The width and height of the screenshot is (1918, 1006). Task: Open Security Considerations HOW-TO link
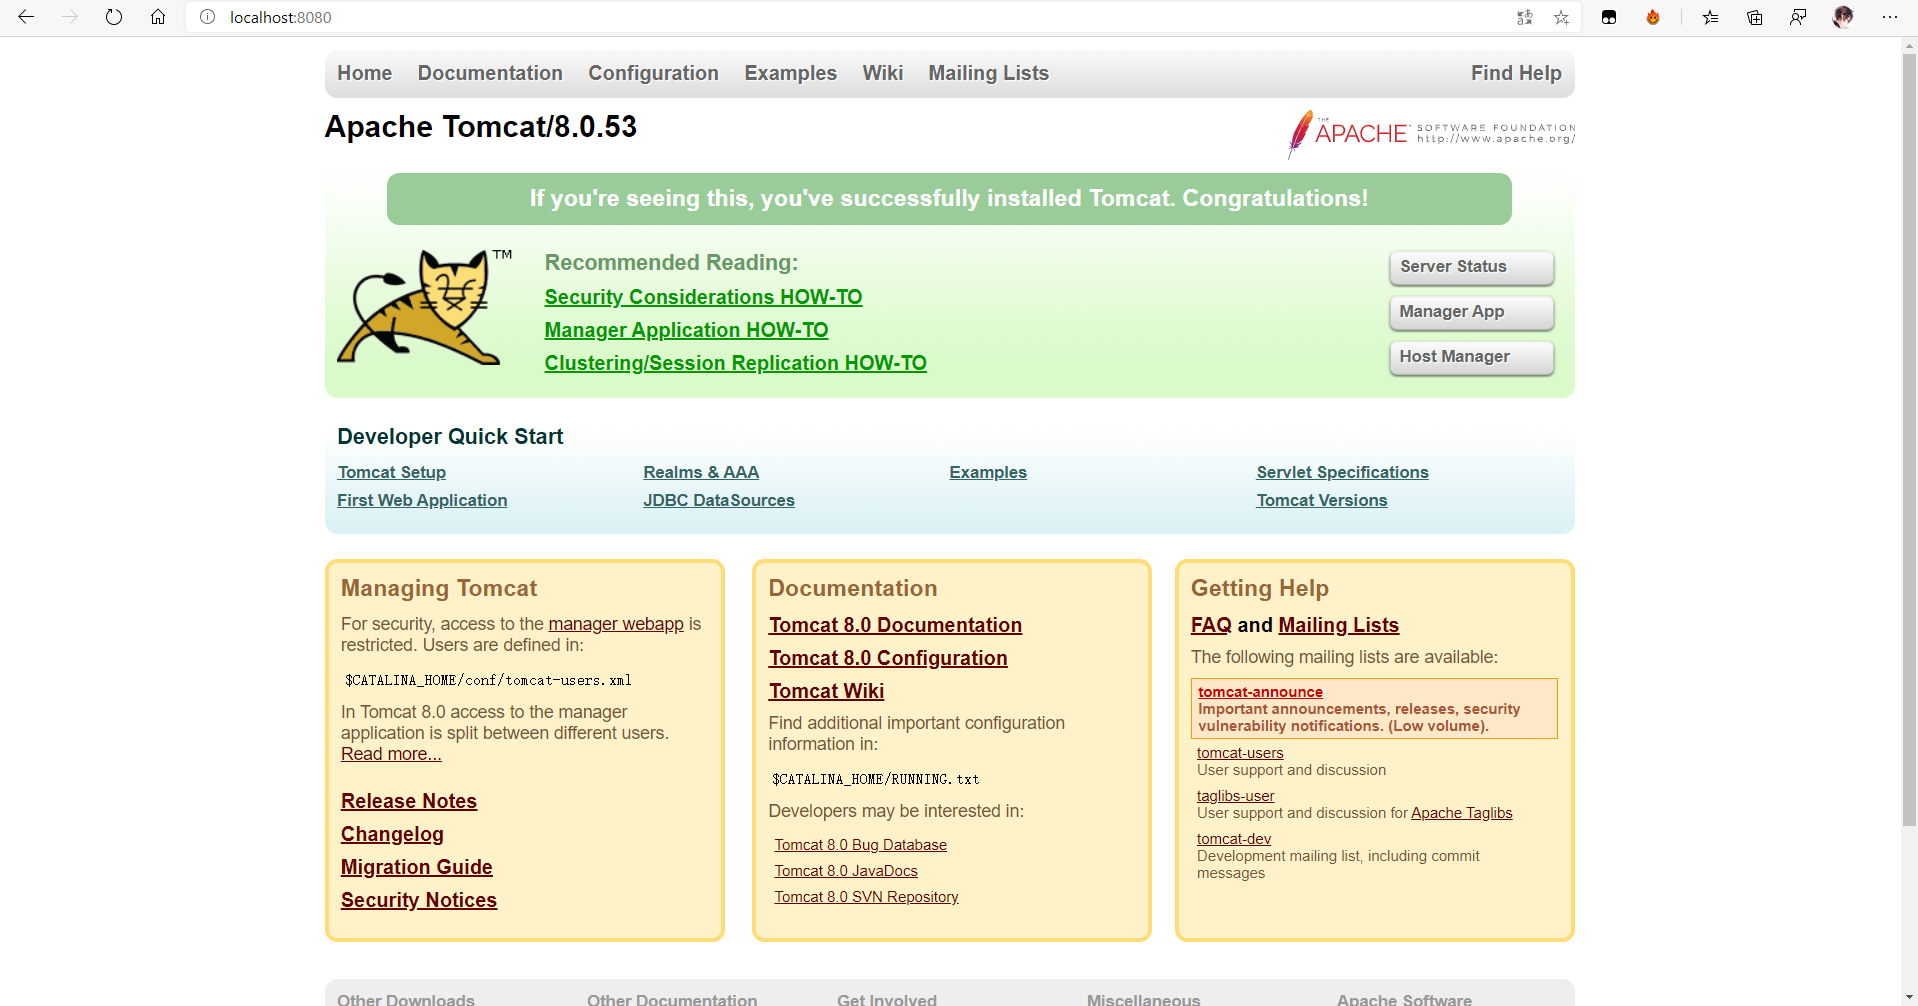[703, 297]
